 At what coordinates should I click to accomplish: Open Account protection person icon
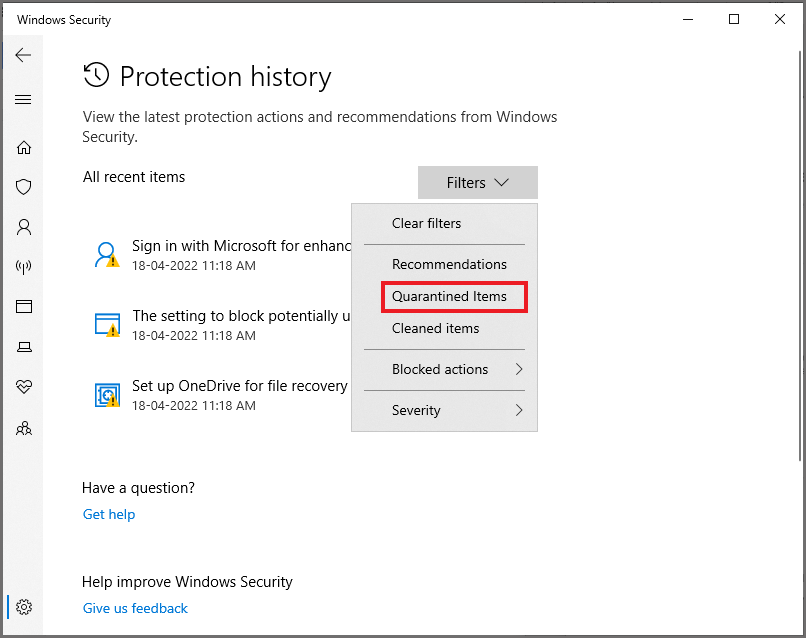click(x=24, y=227)
